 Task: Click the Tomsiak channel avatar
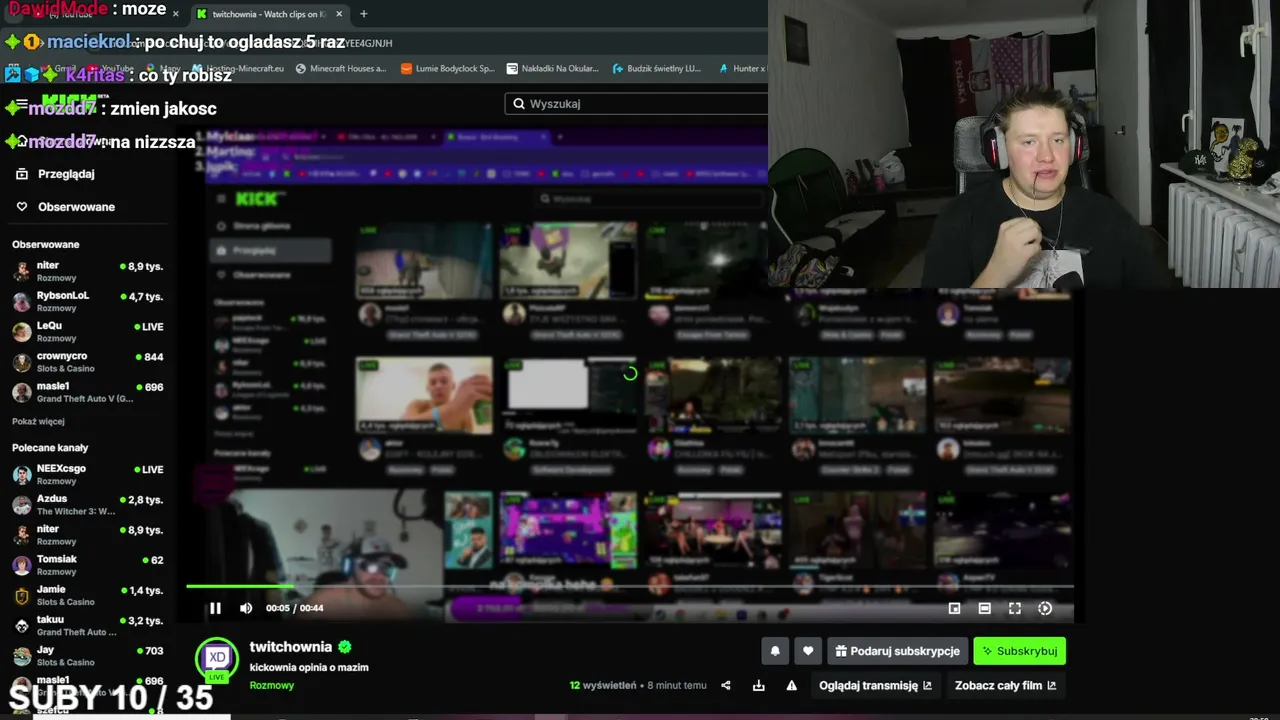(x=22, y=566)
